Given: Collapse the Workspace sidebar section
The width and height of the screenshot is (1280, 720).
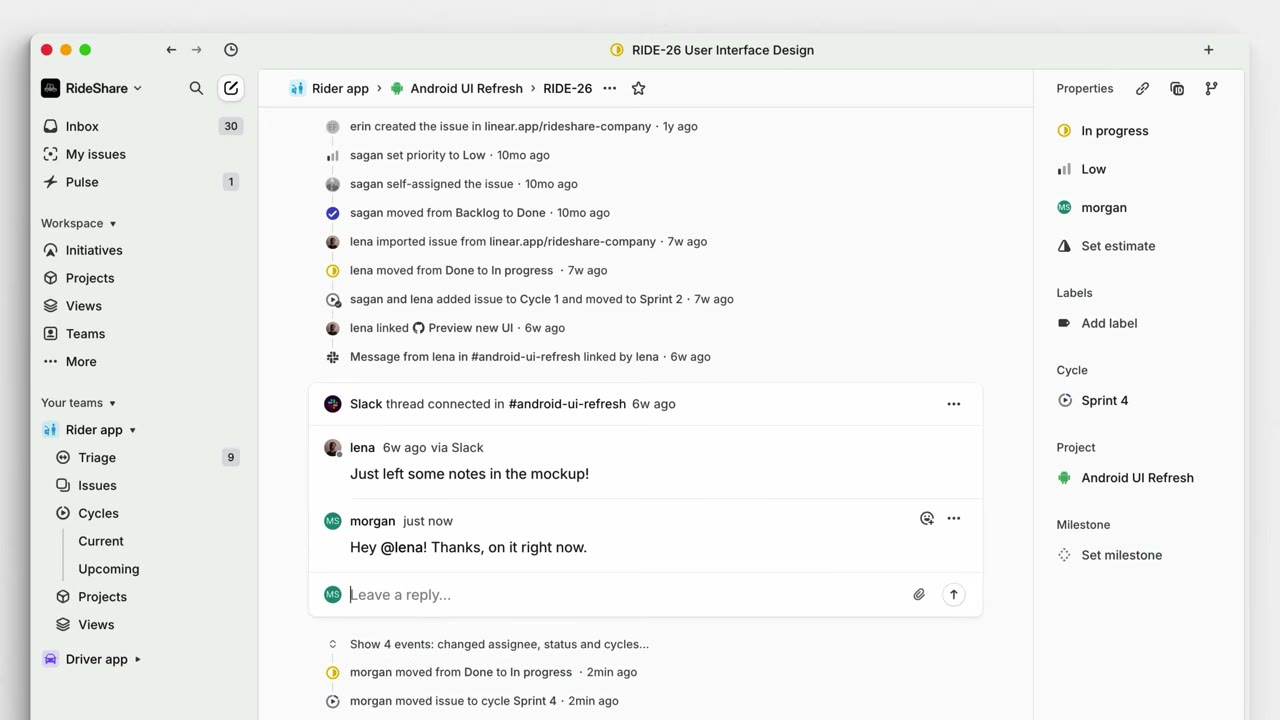Looking at the screenshot, I should point(79,223).
